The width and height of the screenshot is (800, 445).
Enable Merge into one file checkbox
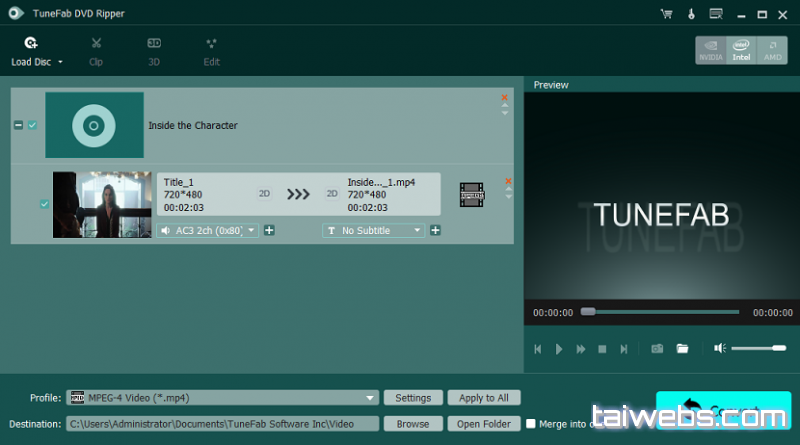coord(531,423)
